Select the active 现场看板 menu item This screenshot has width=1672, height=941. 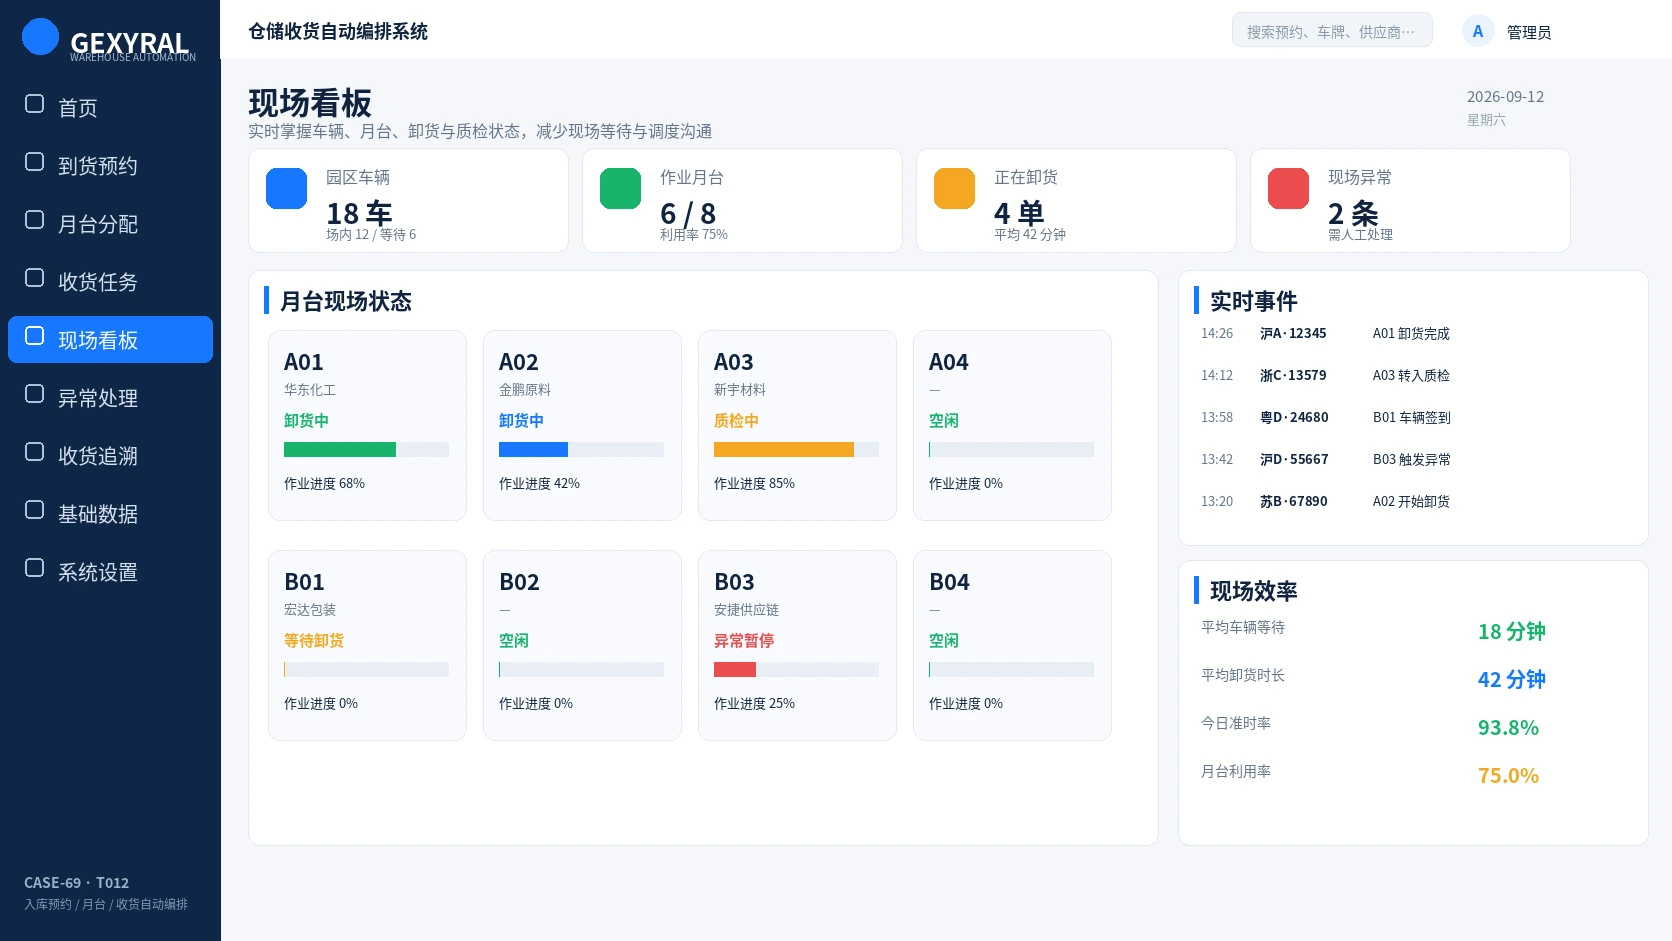(110, 339)
